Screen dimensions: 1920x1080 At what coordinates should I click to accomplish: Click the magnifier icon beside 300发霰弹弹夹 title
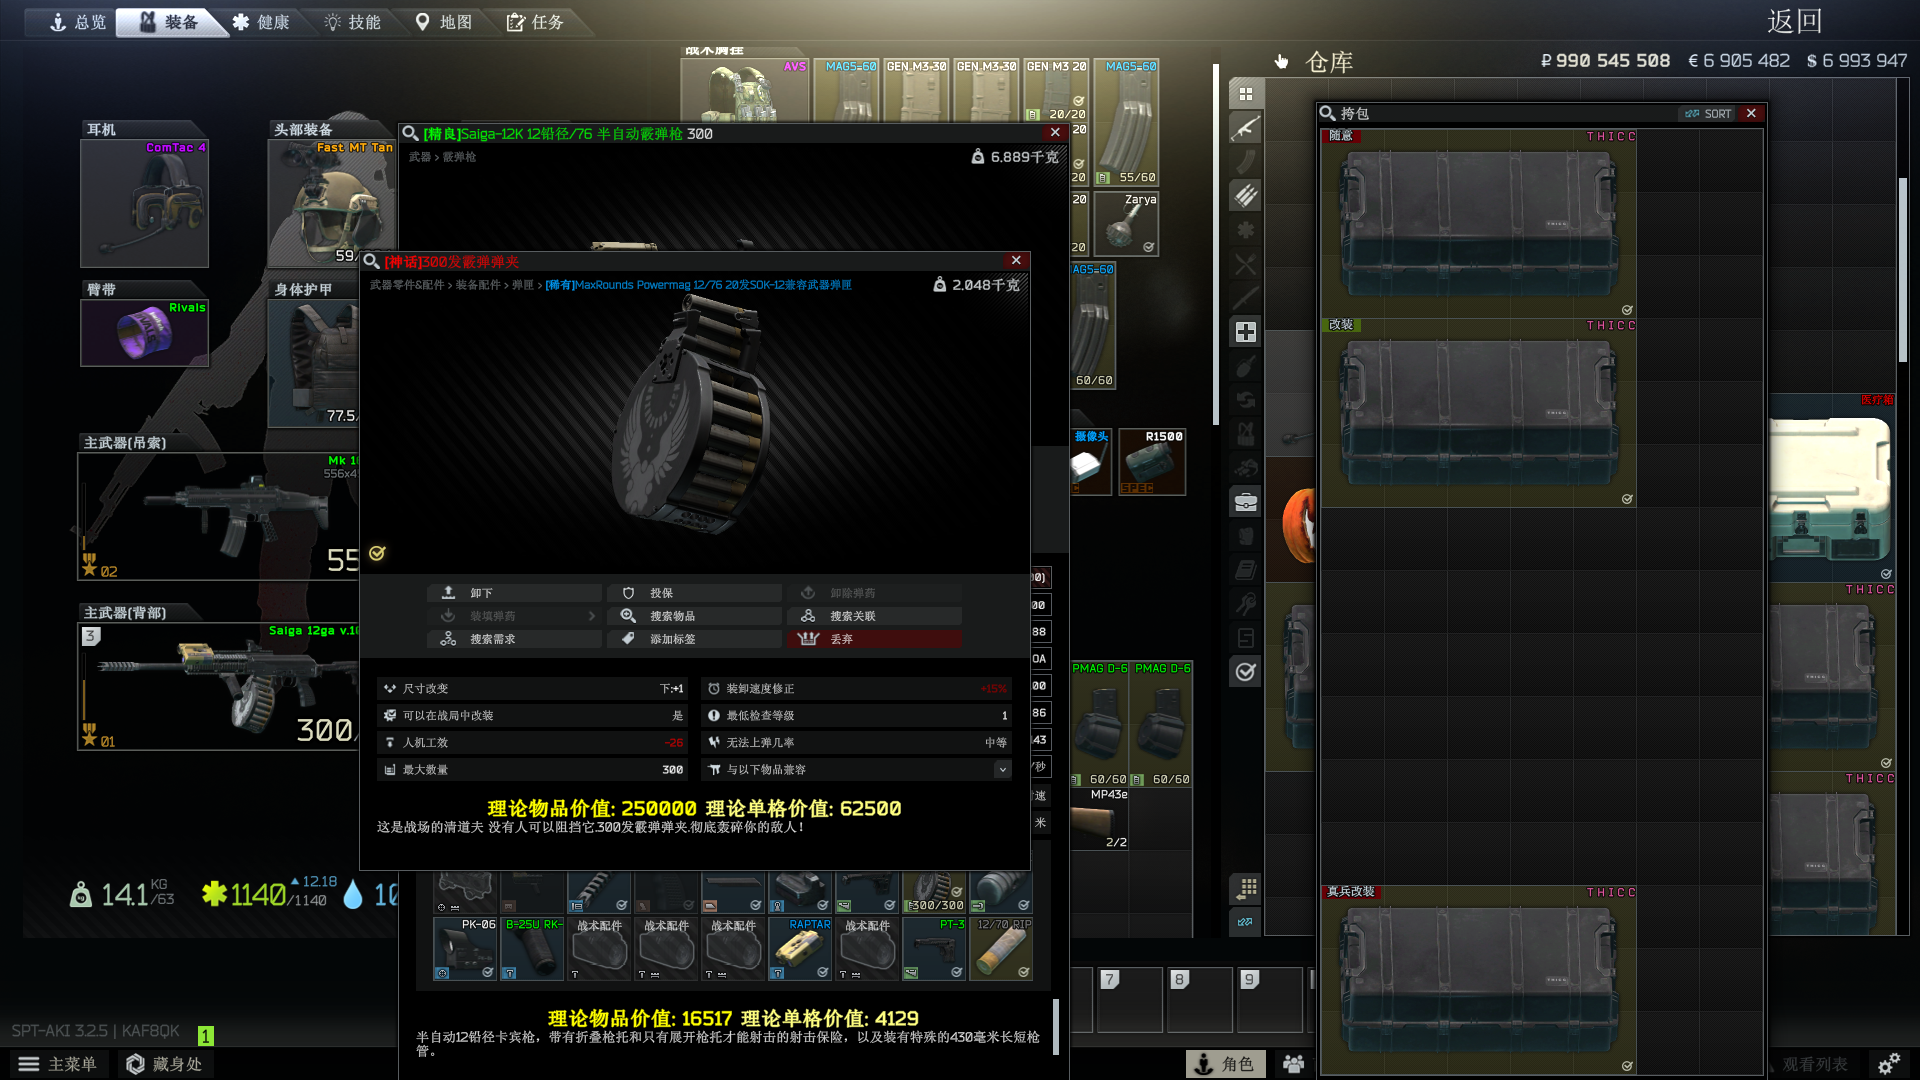[x=371, y=262]
